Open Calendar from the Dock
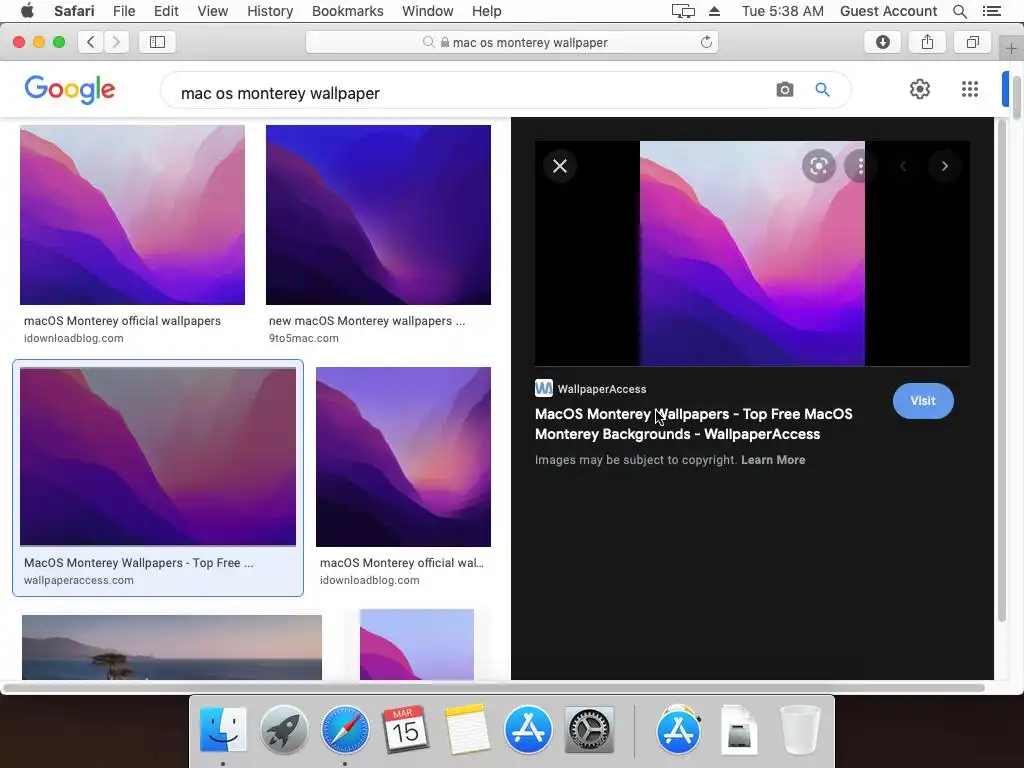Viewport: 1024px width, 768px height. 406,729
